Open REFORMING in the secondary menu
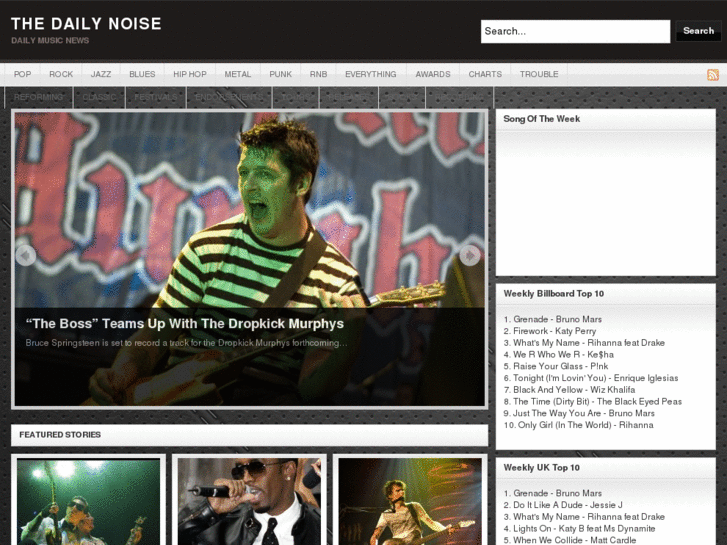Viewport: 727px width, 545px height. (38, 97)
